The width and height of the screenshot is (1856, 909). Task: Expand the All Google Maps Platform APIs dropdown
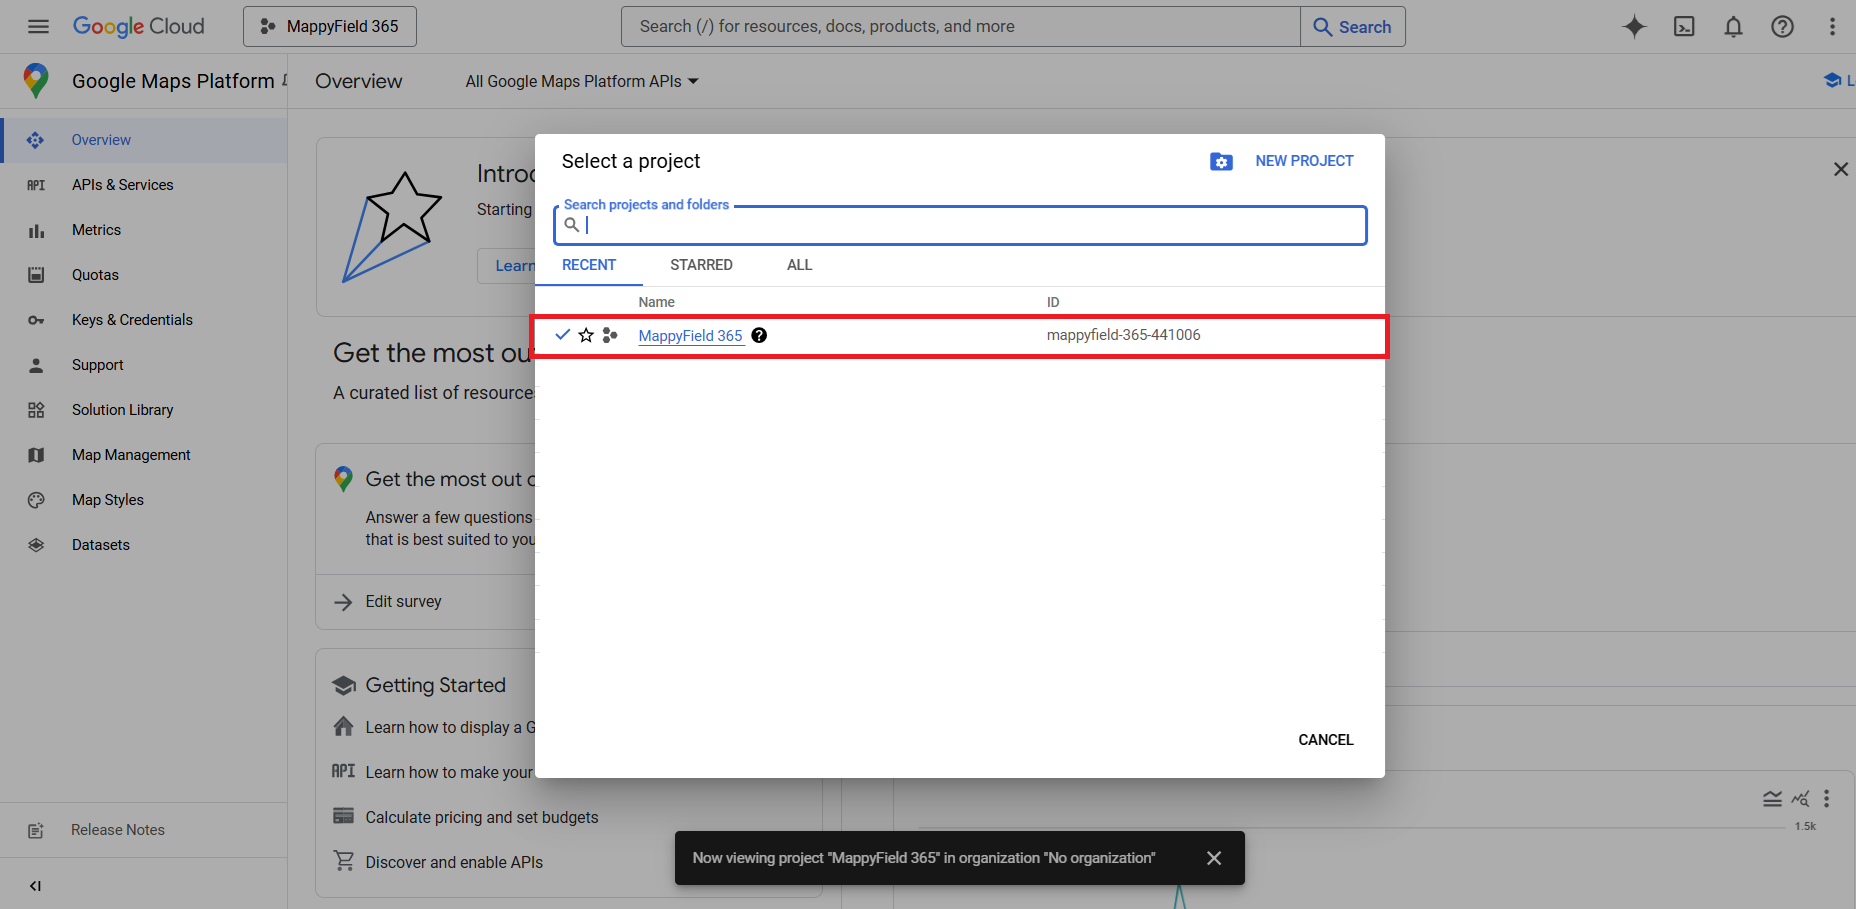[581, 81]
